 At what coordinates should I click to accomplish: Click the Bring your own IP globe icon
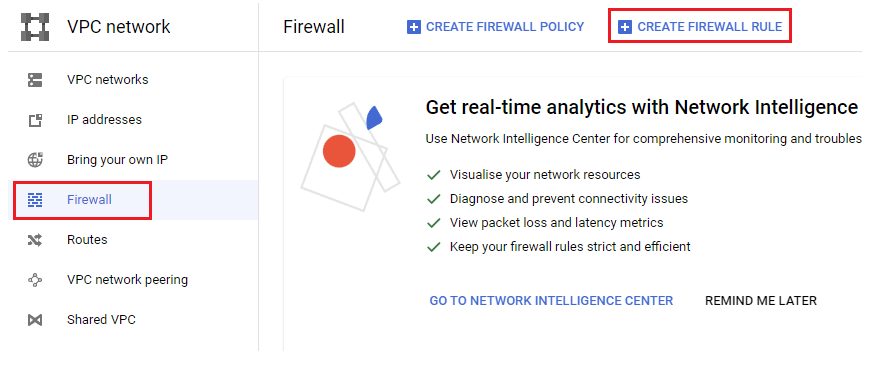point(35,160)
